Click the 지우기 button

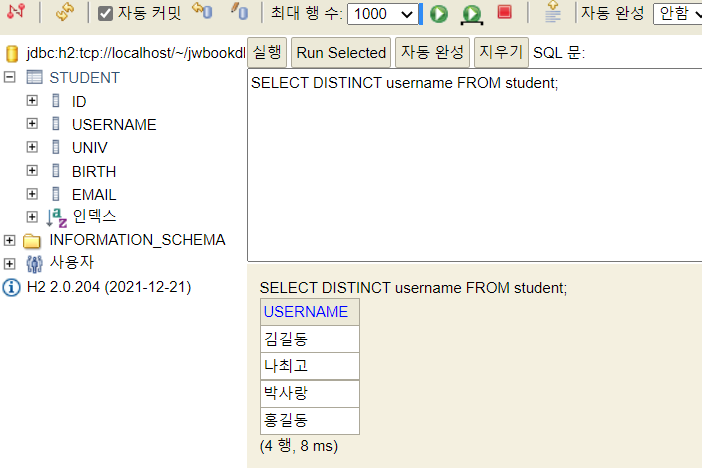click(501, 52)
